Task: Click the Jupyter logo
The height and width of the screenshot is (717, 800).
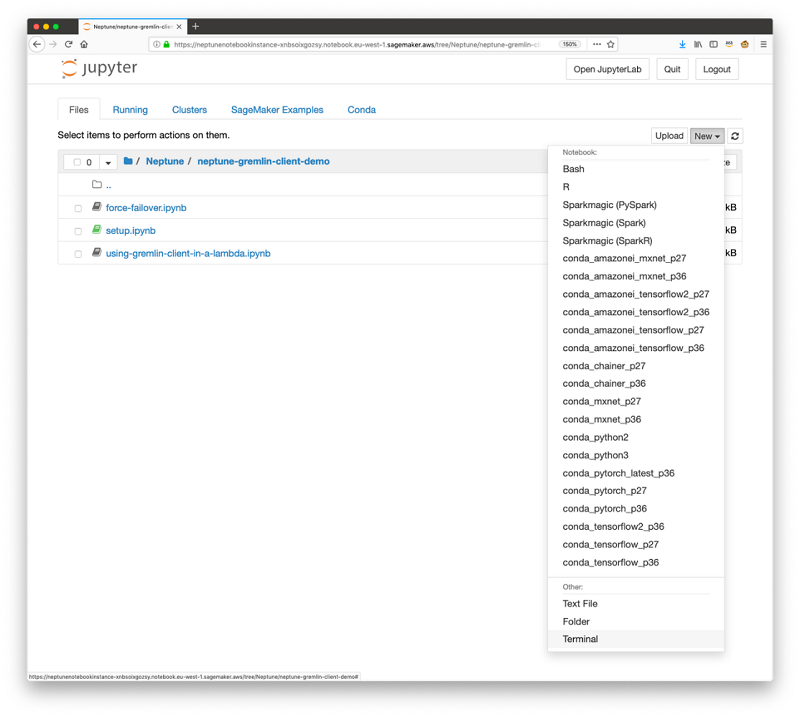Action: coord(99,68)
